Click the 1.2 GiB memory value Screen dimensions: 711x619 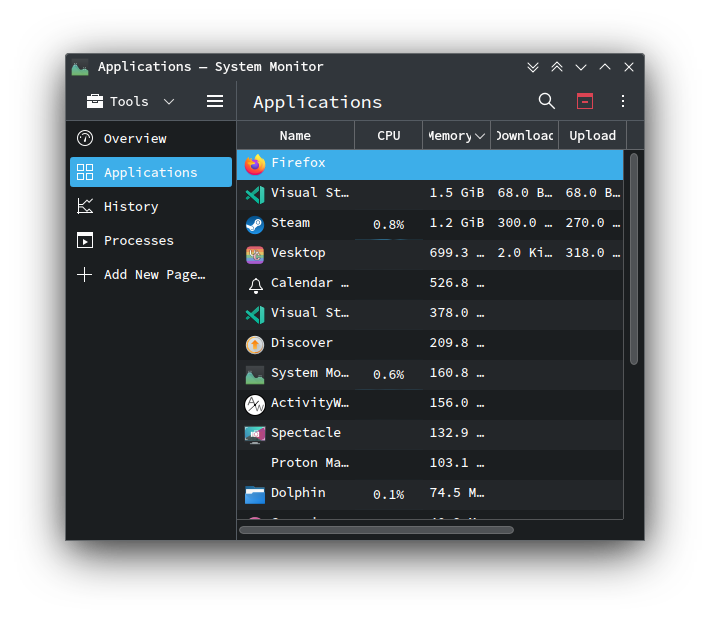point(457,223)
